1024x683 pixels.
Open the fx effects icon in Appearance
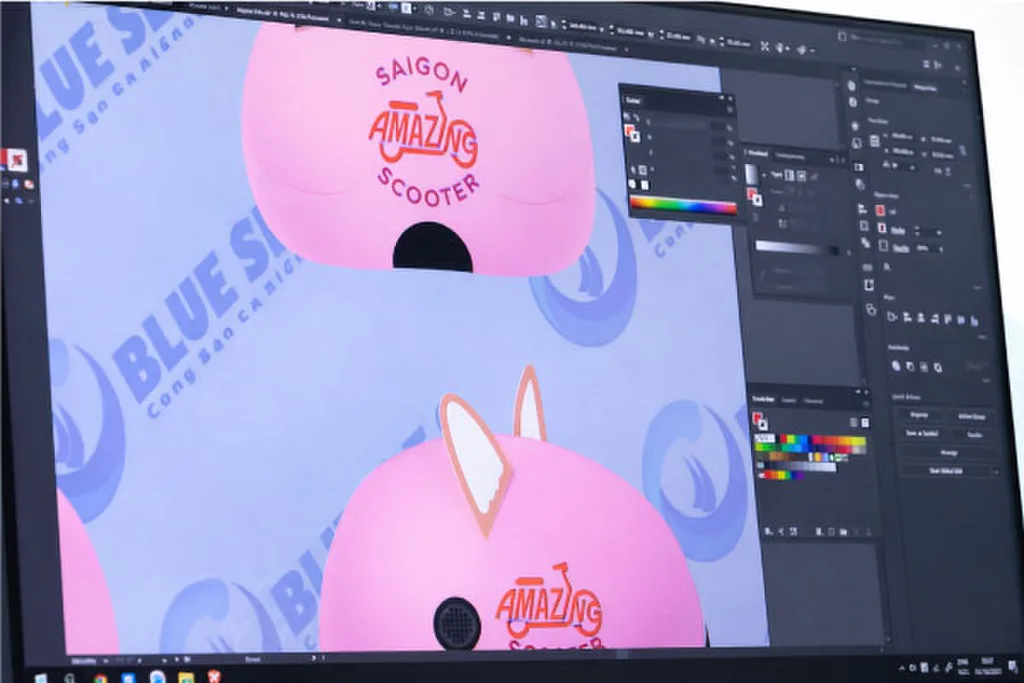[x=888, y=266]
